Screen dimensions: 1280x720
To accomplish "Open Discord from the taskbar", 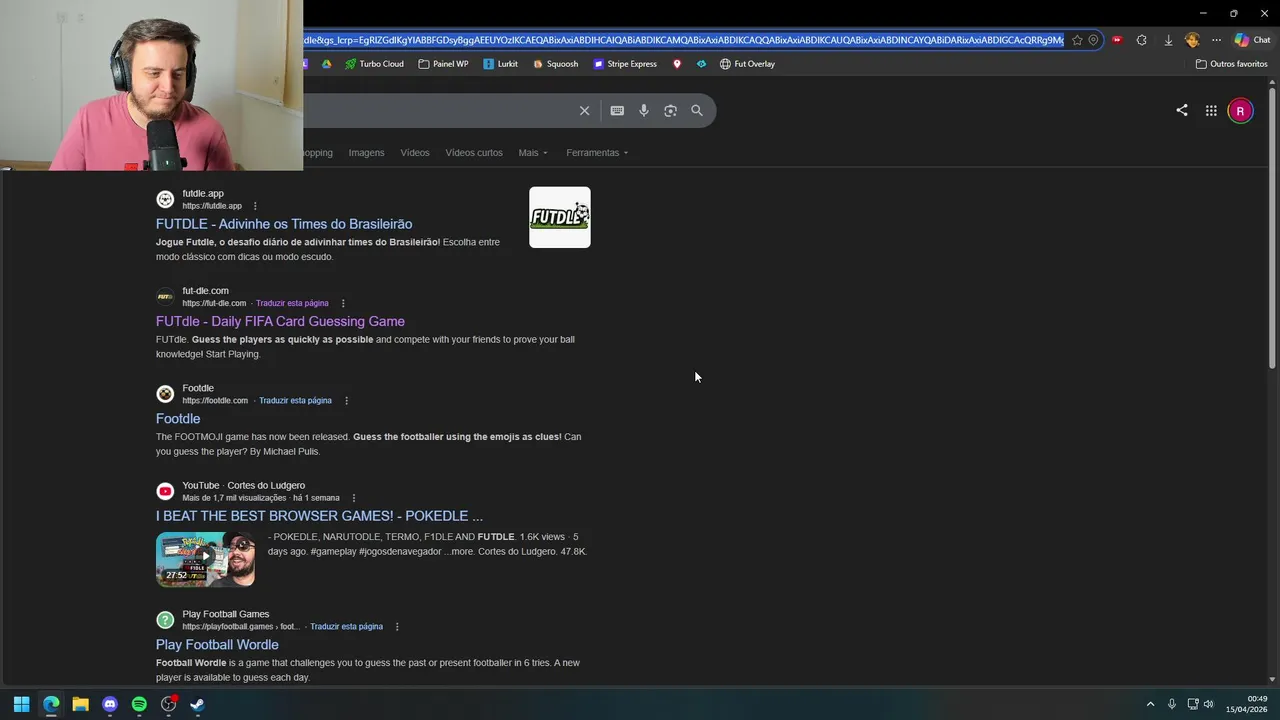I will [110, 704].
